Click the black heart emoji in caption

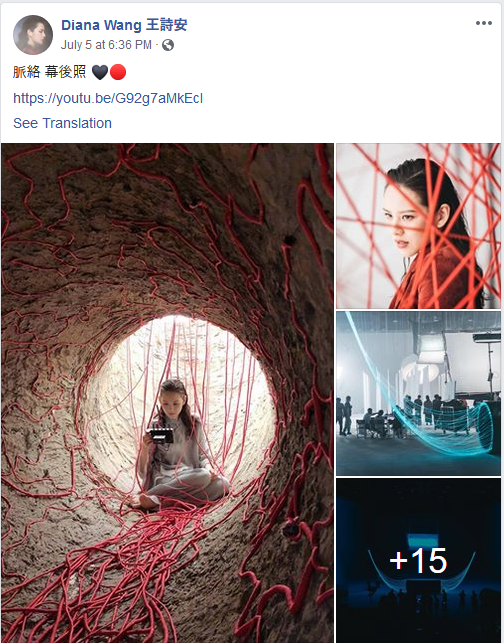tap(100, 72)
